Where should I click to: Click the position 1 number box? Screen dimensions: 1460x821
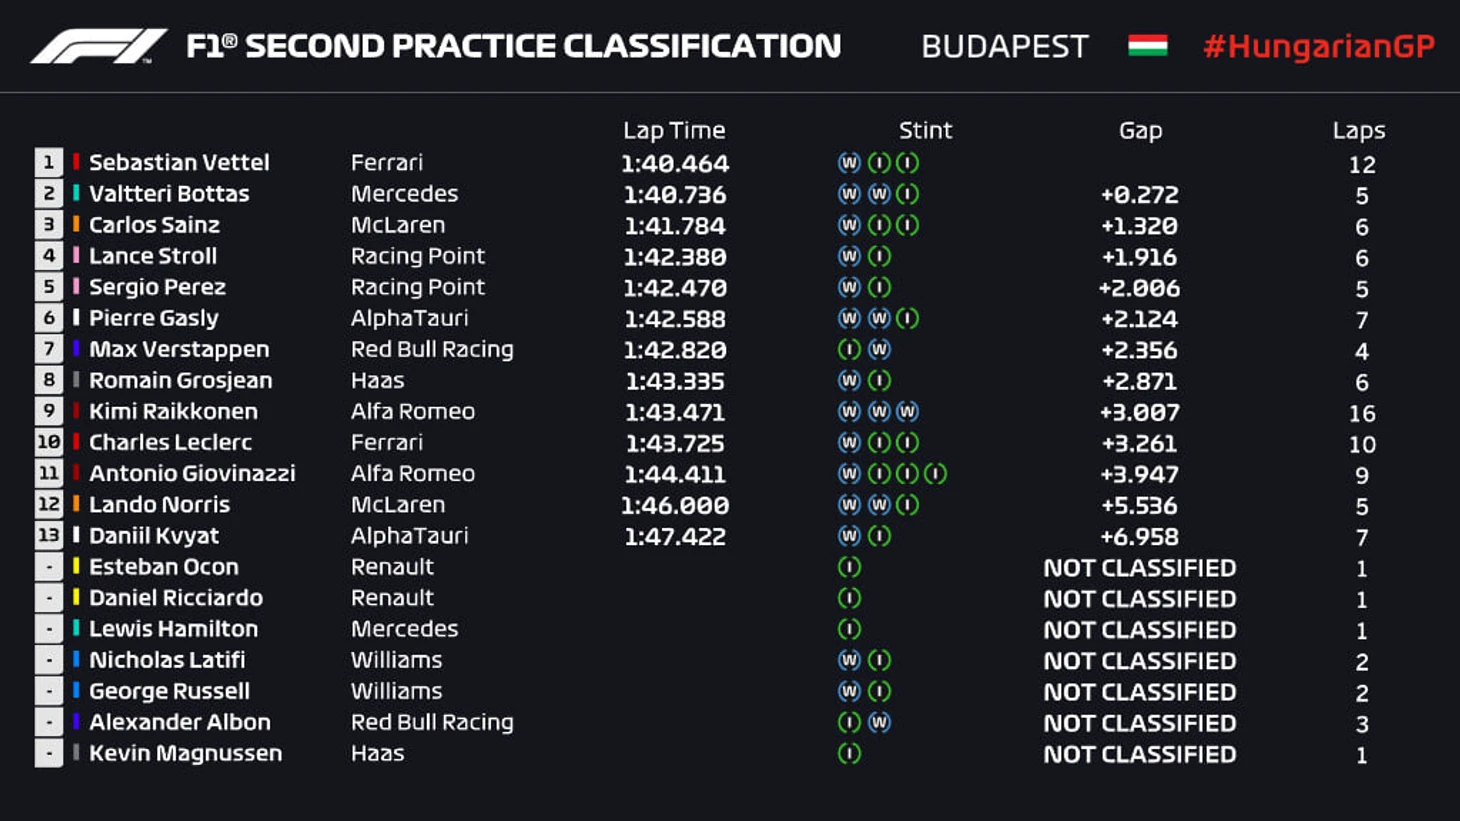point(48,162)
